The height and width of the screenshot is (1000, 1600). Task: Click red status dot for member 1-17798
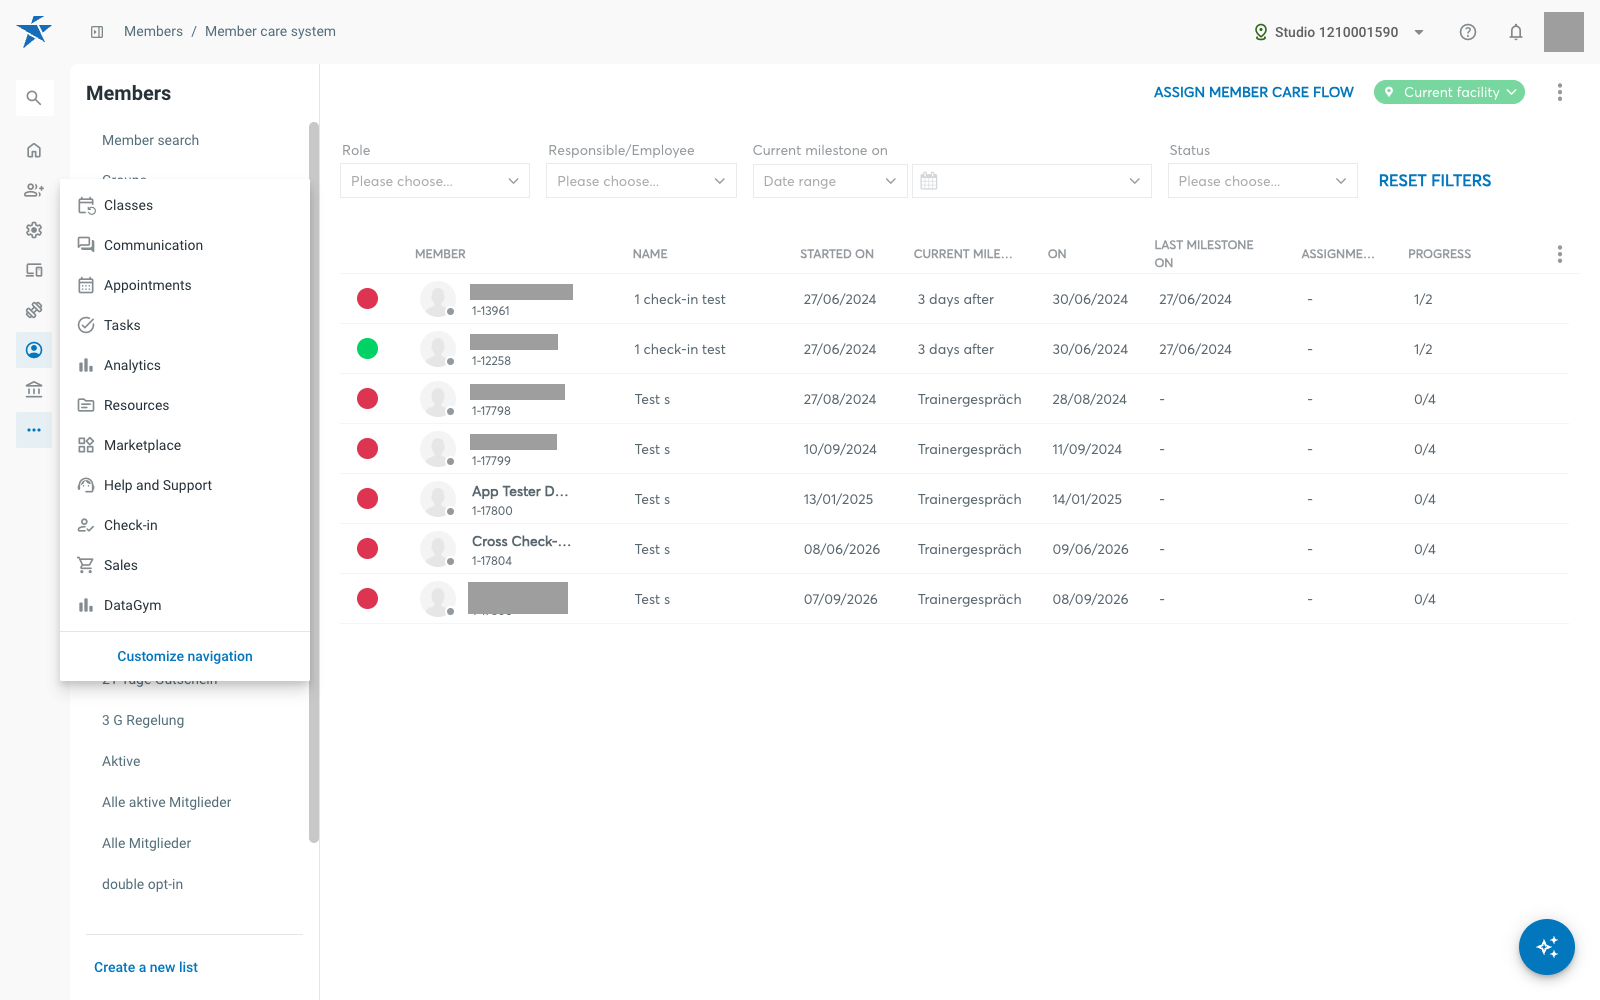[368, 398]
